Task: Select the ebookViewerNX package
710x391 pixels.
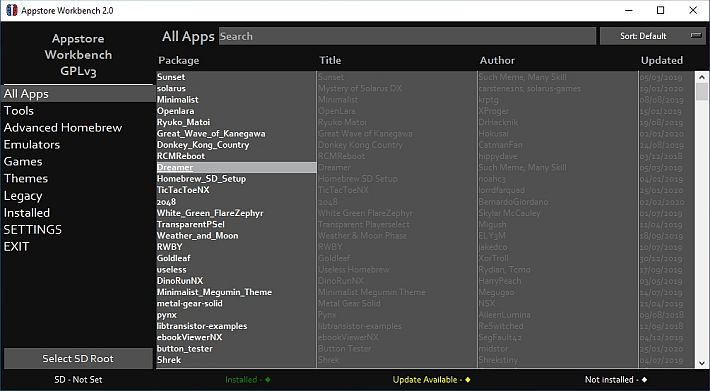Action: pos(236,338)
